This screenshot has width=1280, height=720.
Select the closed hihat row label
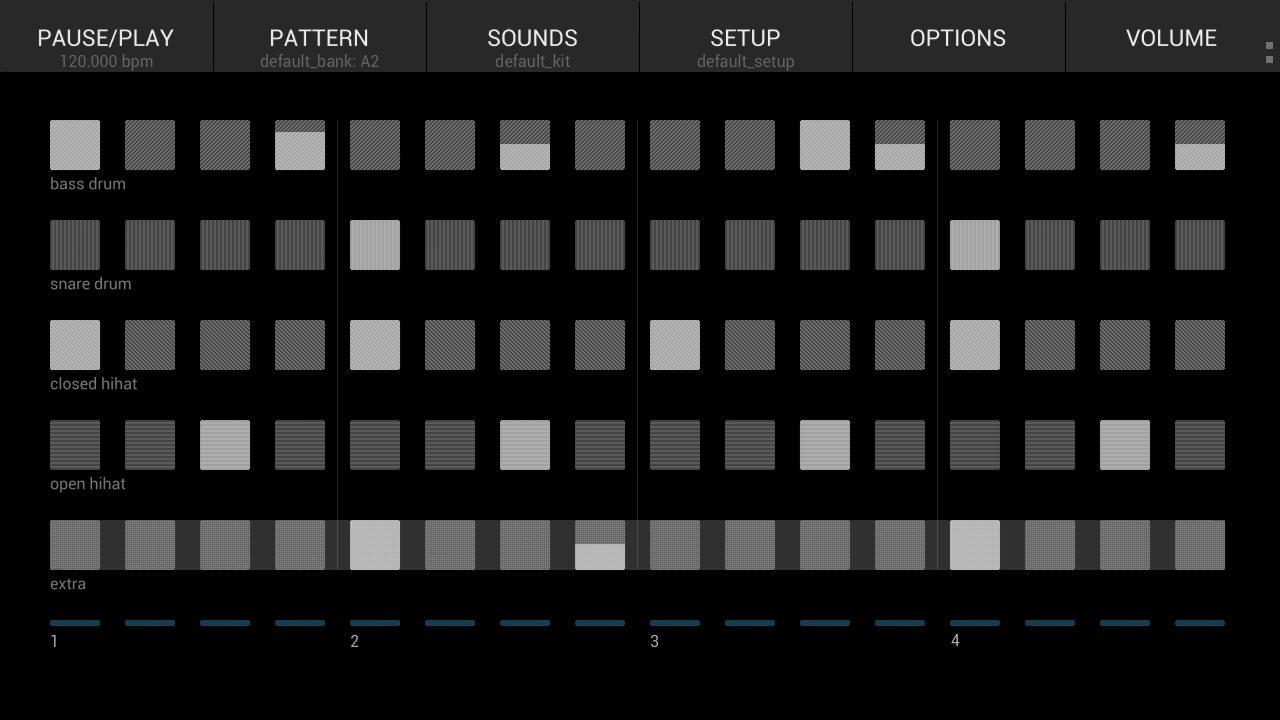coord(94,384)
